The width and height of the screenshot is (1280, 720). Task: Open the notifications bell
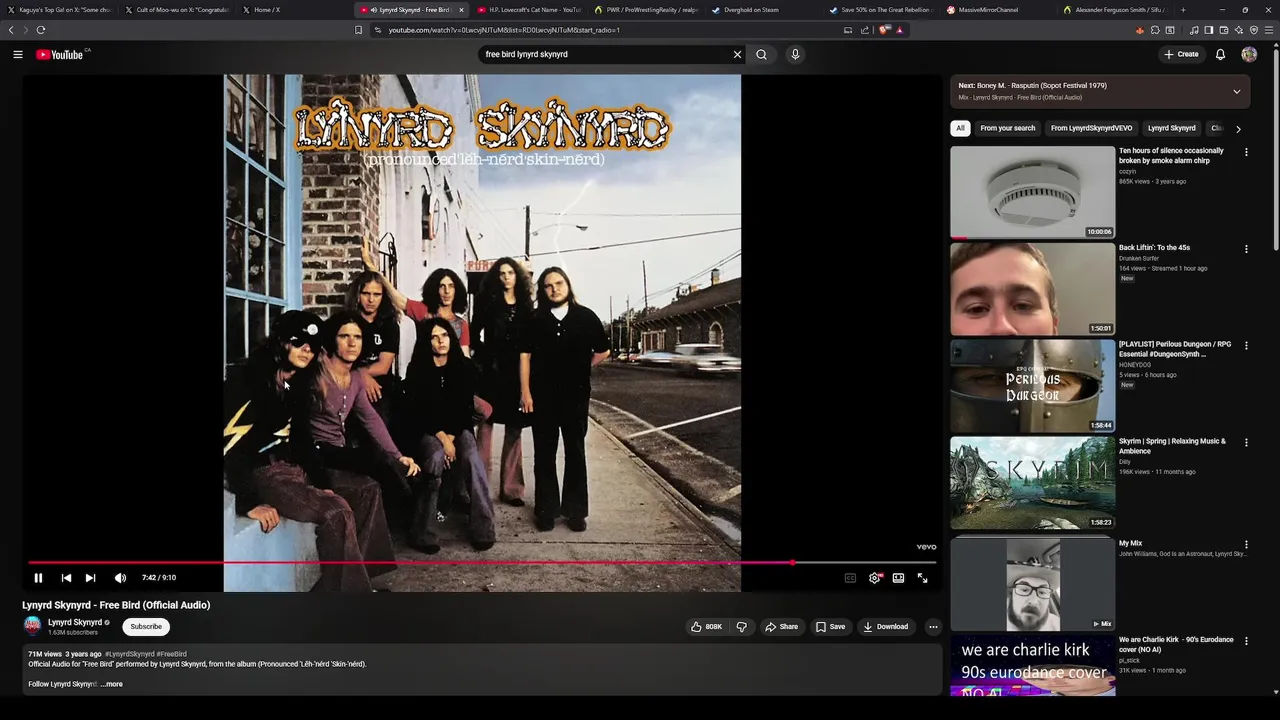pyautogui.click(x=1220, y=54)
